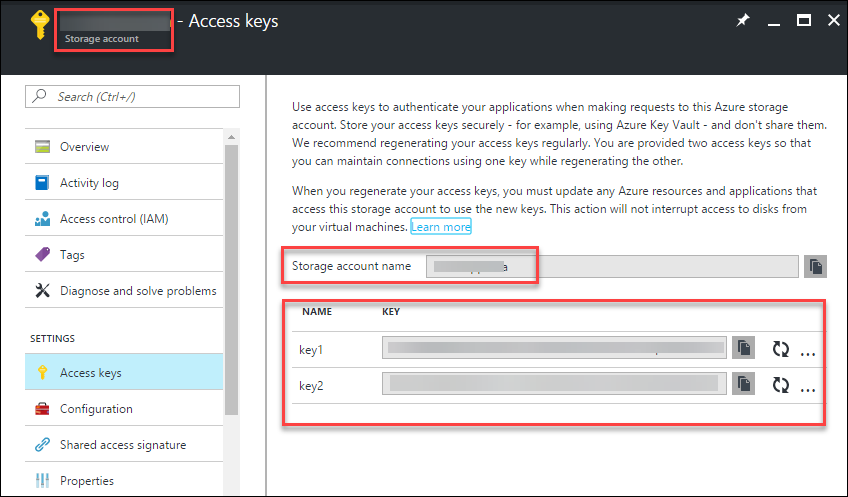Click the KEY column header
The height and width of the screenshot is (497, 848).
pos(391,312)
